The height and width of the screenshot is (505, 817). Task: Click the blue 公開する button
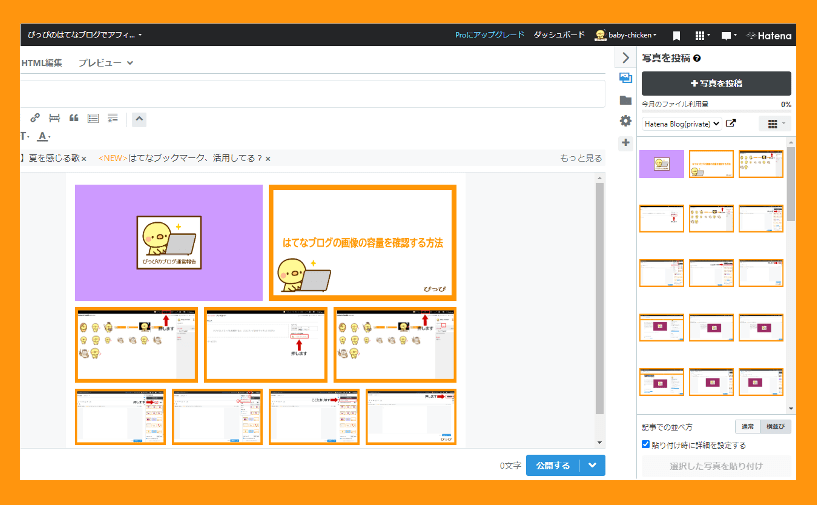[553, 465]
